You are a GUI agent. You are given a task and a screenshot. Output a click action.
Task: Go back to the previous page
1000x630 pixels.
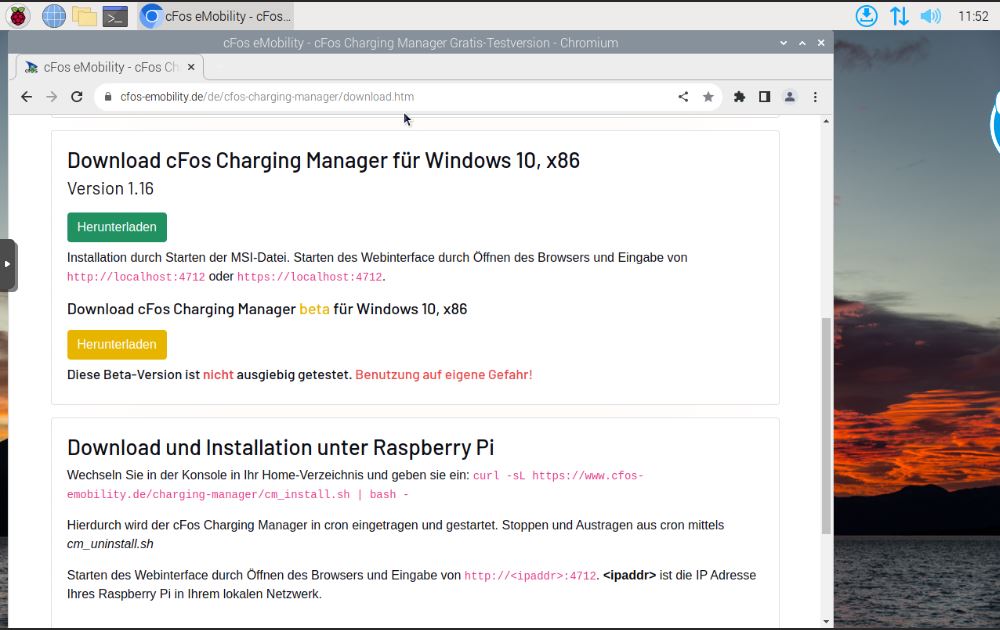26,97
